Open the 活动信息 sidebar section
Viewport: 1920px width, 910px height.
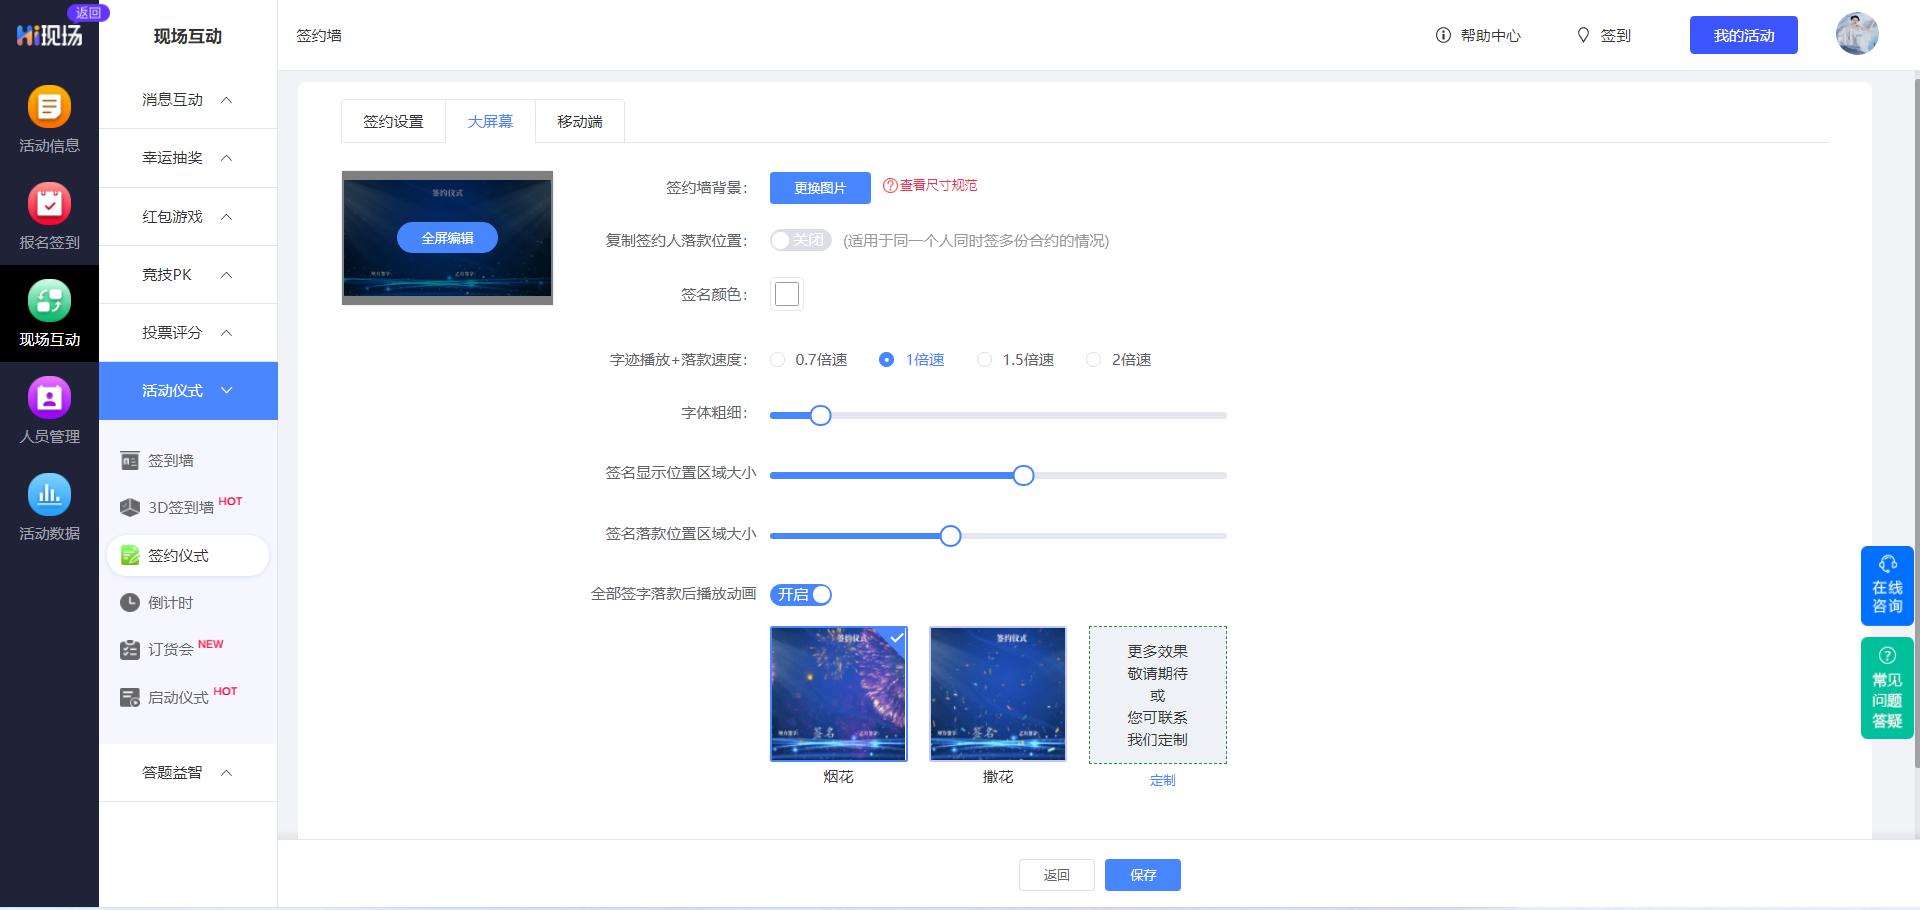pyautogui.click(x=49, y=120)
